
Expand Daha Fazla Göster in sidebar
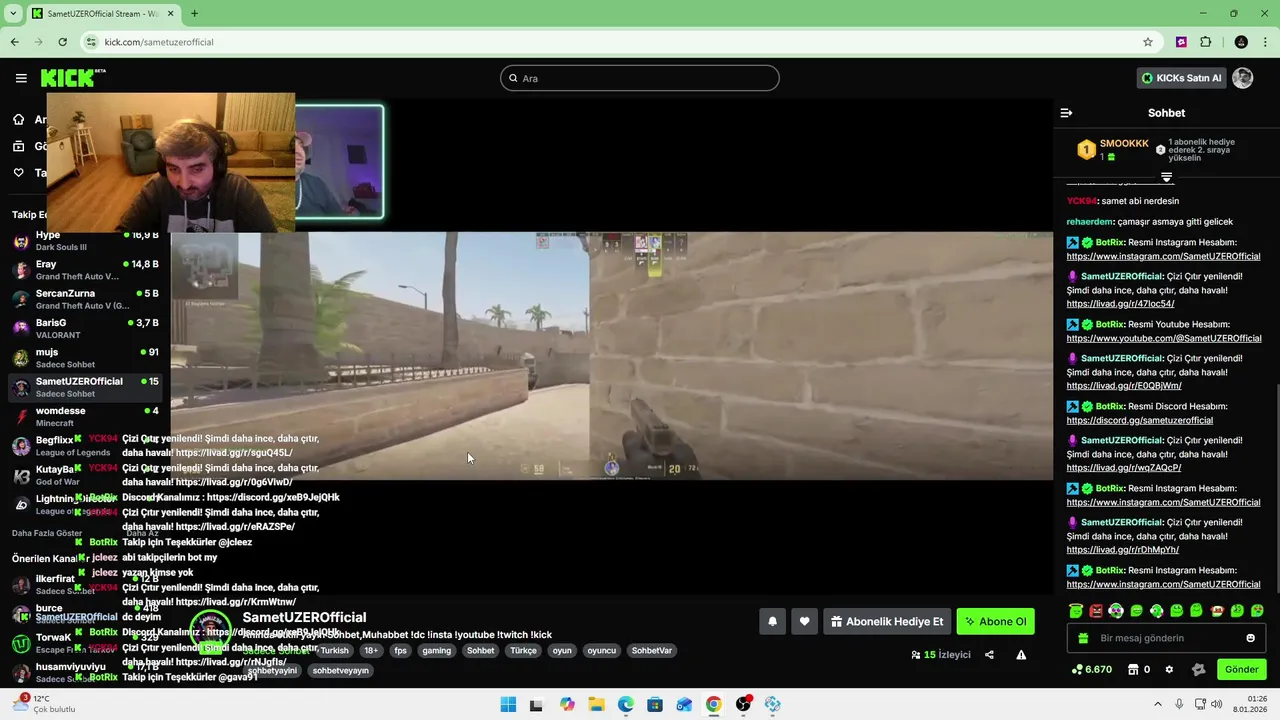tap(47, 533)
